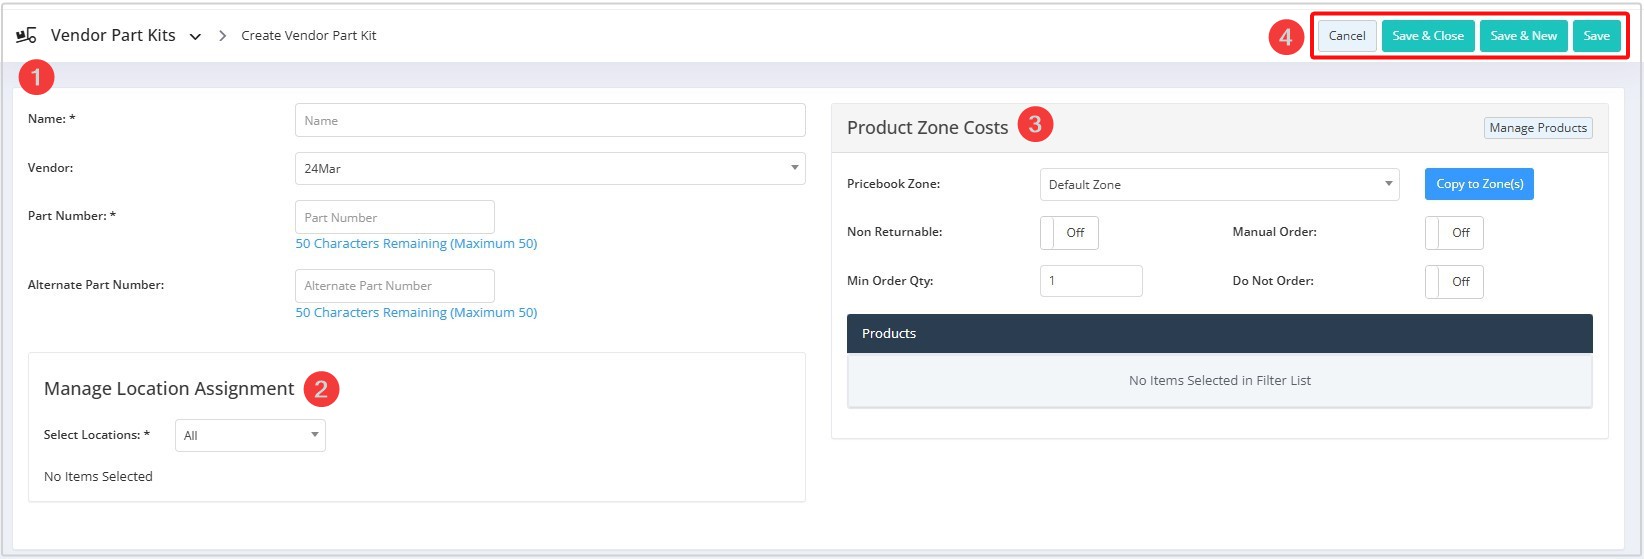Open the Select Locations dropdown

pos(250,435)
